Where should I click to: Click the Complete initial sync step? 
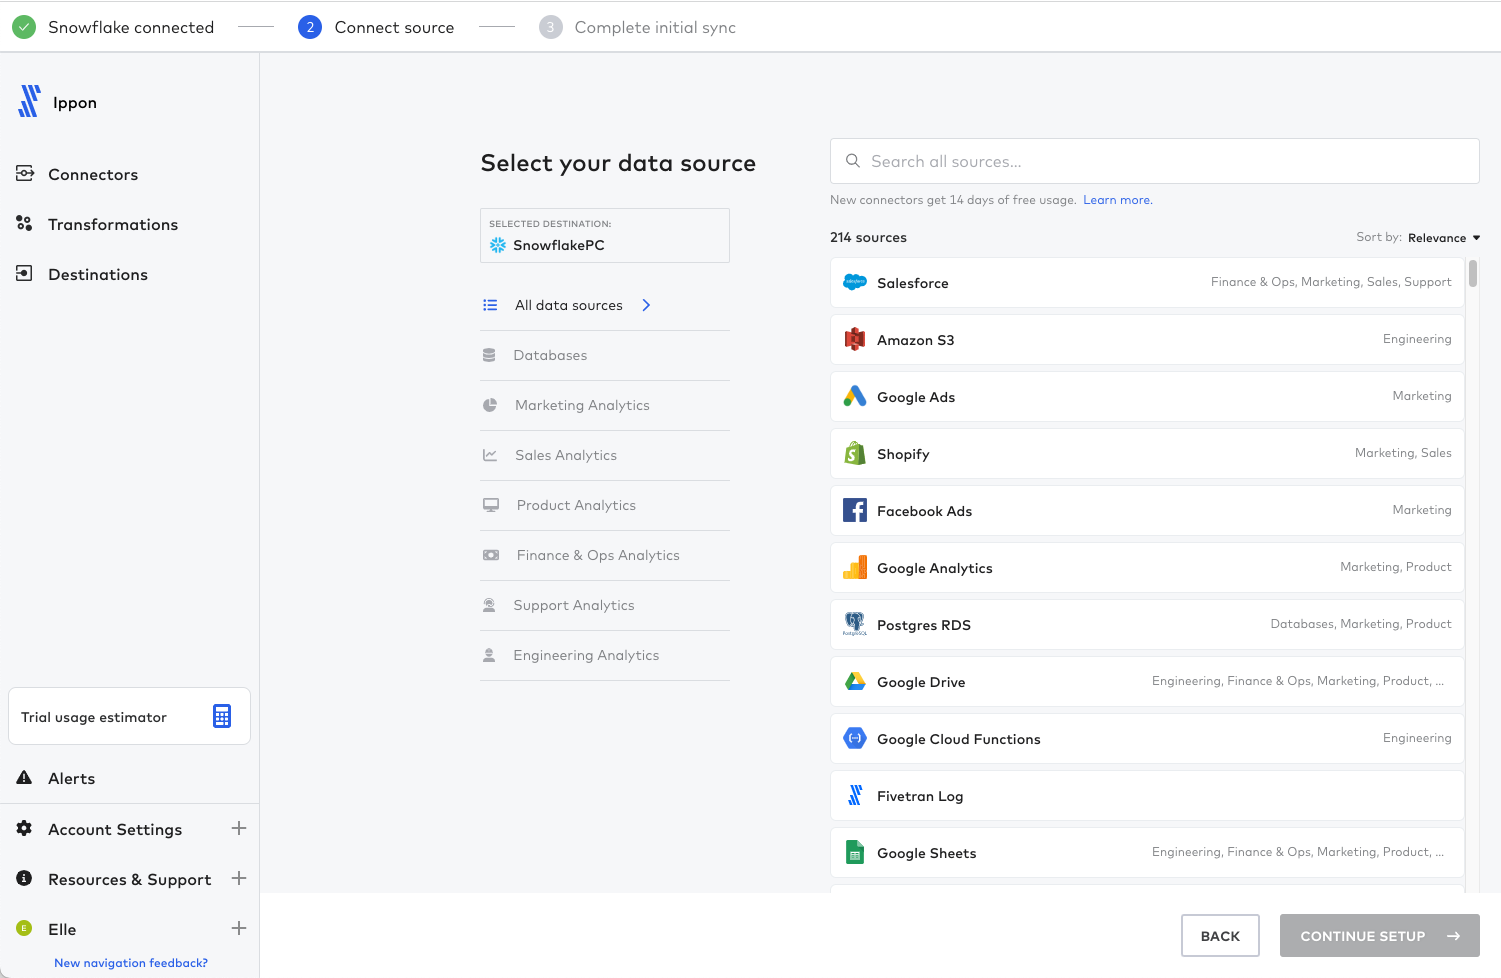(x=637, y=27)
